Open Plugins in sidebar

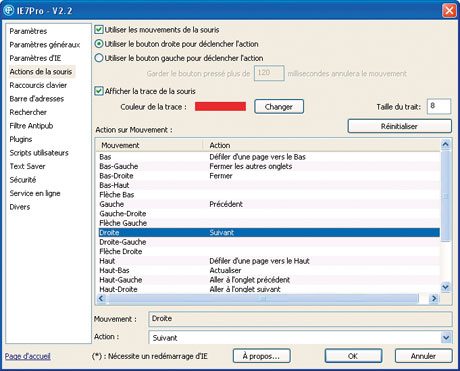coord(21,139)
